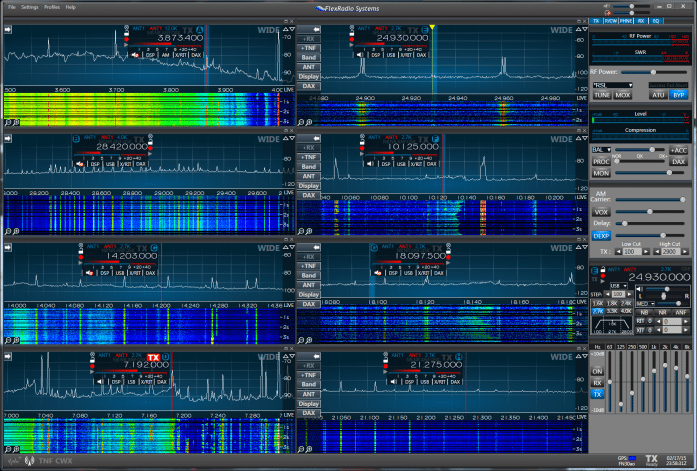Click the MOX button
This screenshot has height=471, width=697.
622,95
